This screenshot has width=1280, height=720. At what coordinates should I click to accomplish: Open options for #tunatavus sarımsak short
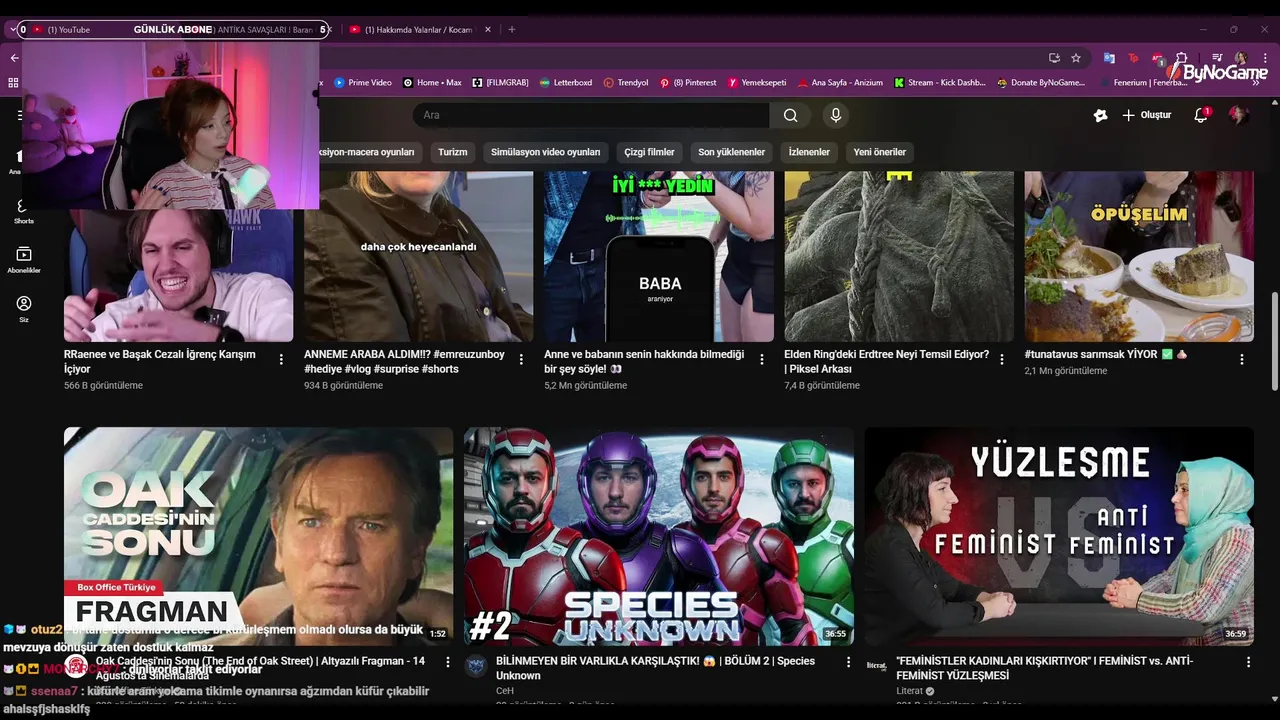click(1241, 359)
